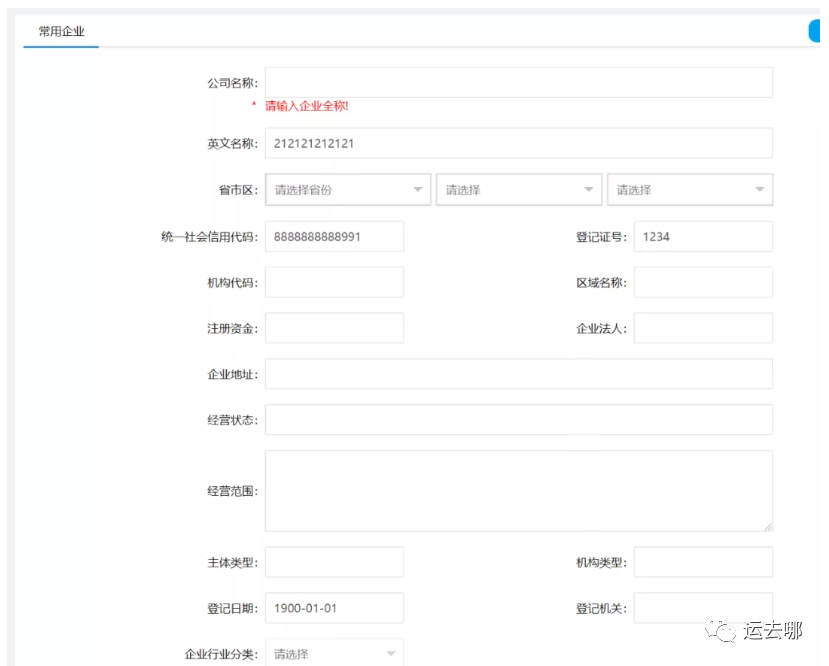This screenshot has width=829, height=666.
Task: Expand the 企业行业分类 dropdown
Action: pyautogui.click(x=334, y=654)
